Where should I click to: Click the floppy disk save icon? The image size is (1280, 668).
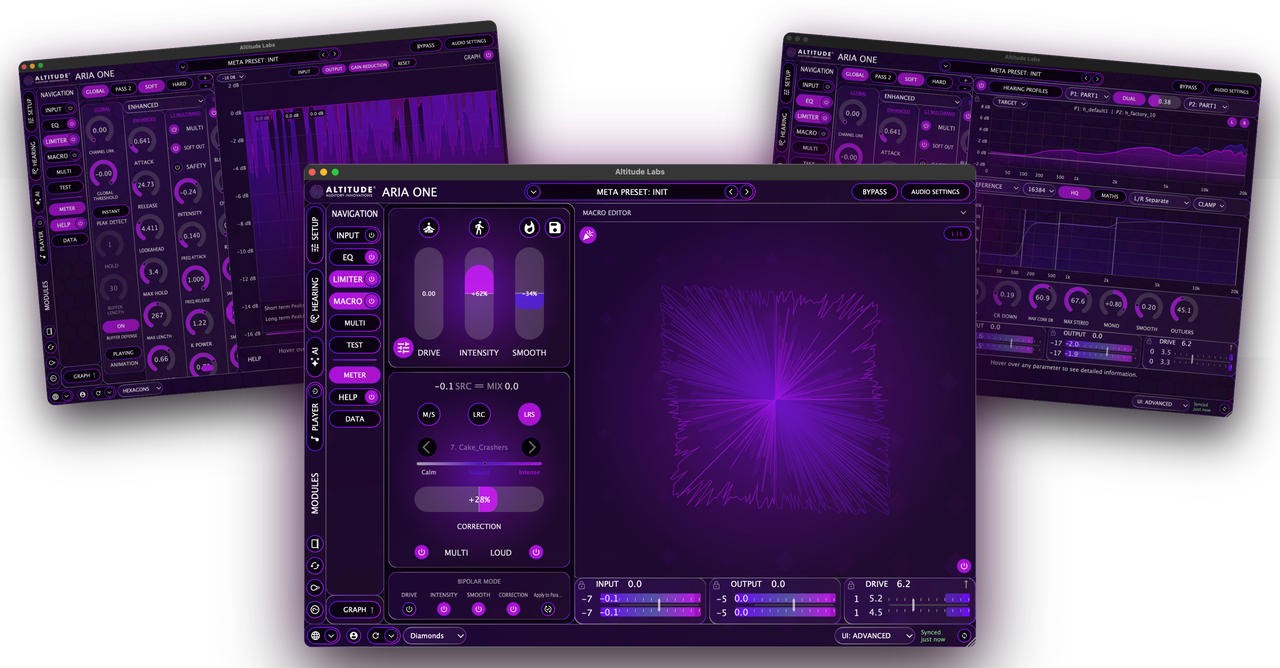point(555,228)
